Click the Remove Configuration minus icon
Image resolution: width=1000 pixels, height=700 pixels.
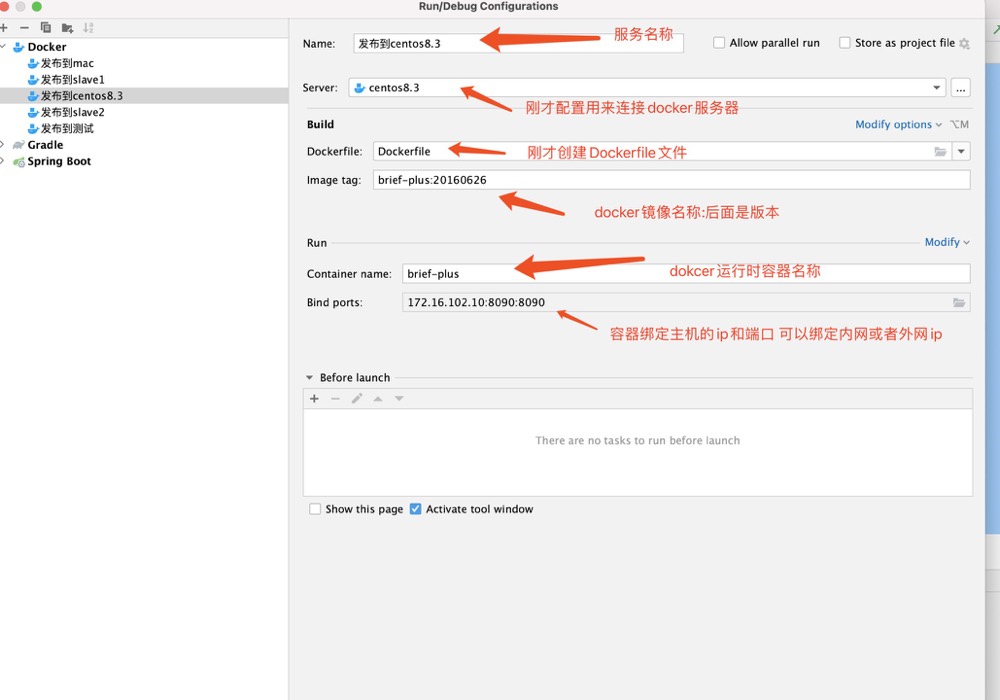[x=24, y=28]
